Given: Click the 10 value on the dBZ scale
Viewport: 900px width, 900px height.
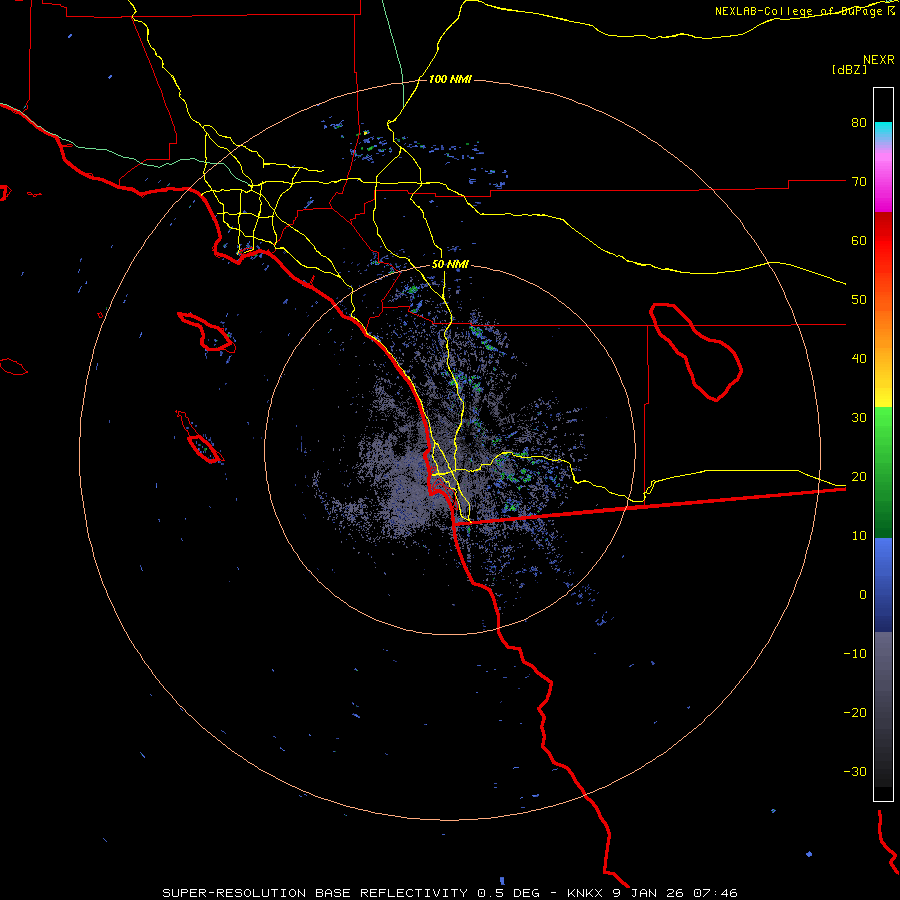Looking at the screenshot, I should click(x=859, y=536).
